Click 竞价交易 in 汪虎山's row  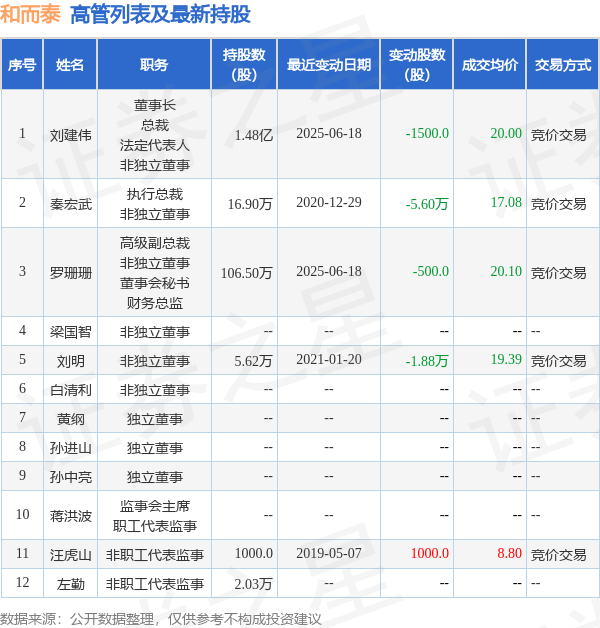click(558, 556)
